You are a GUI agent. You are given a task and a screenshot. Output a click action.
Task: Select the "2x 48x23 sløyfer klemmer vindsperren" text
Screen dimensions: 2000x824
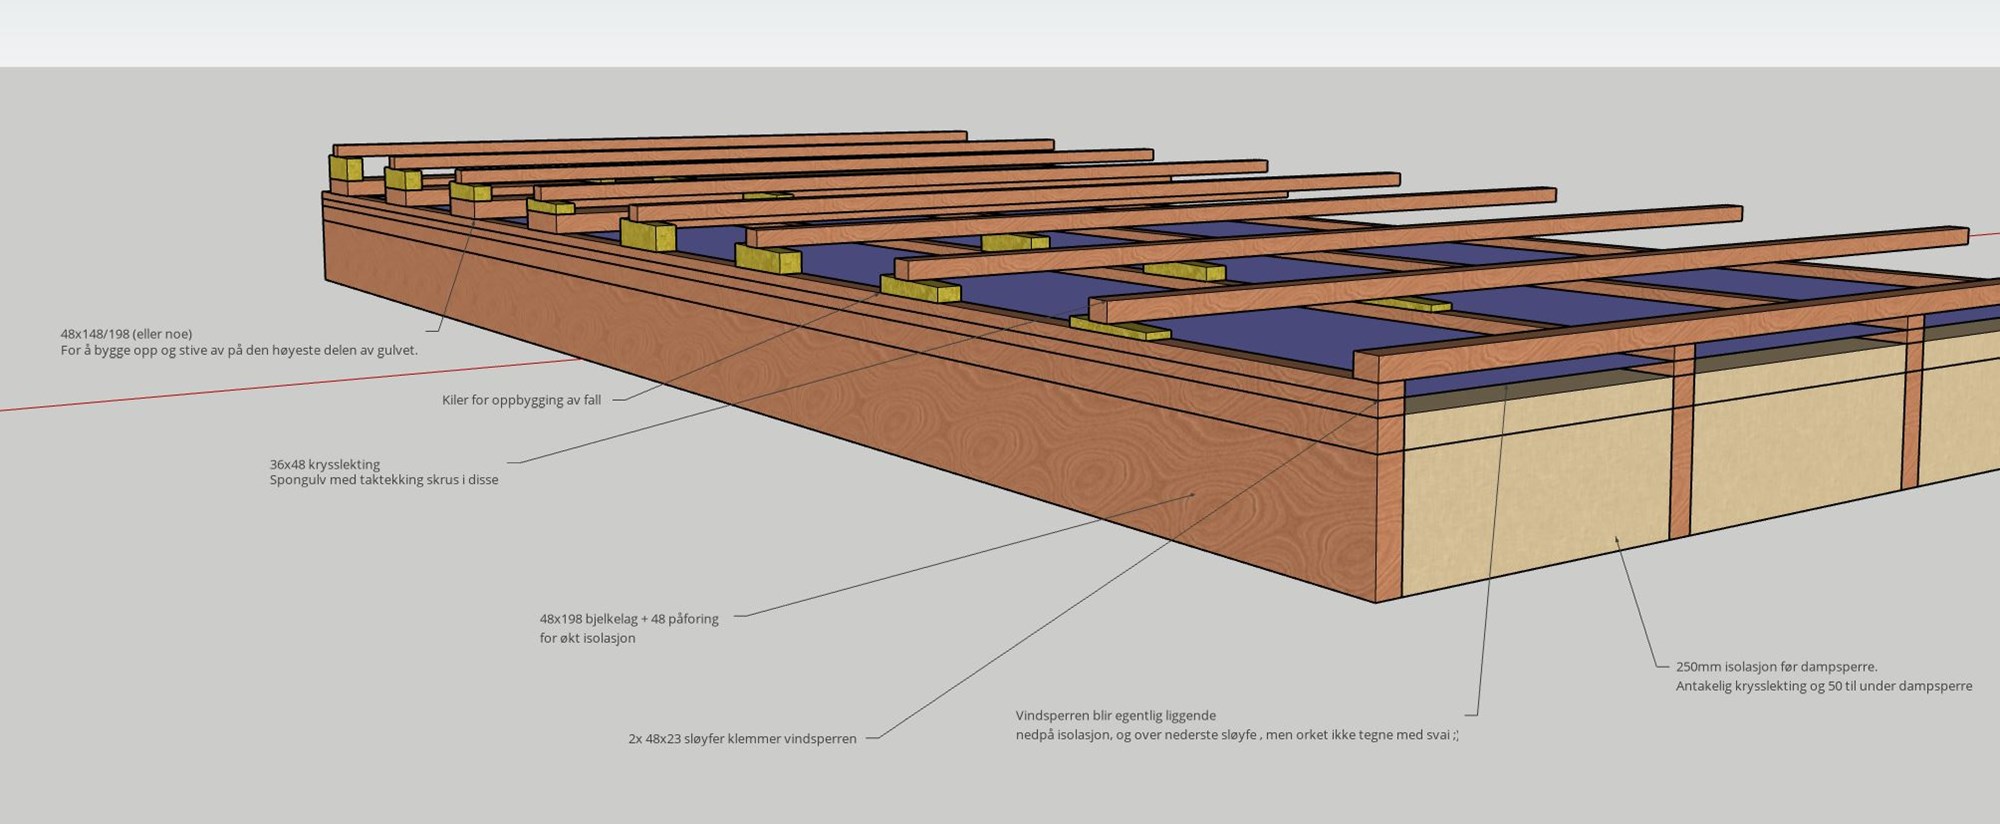pos(742,739)
